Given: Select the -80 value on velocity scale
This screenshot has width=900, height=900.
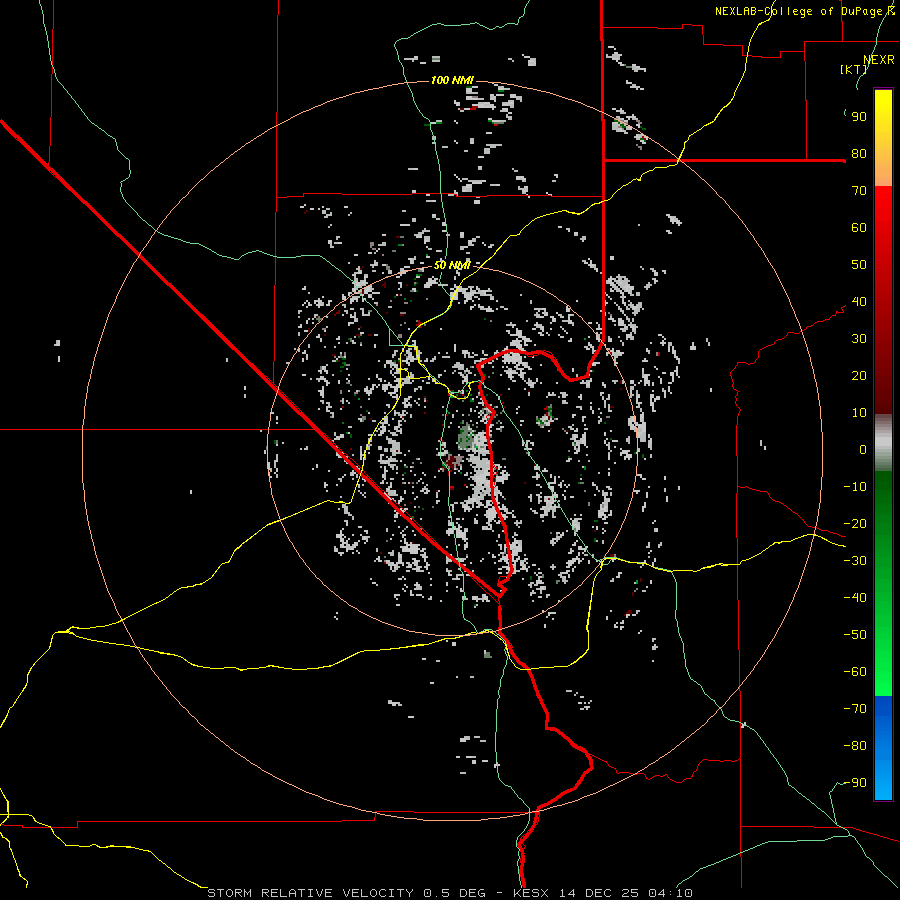Looking at the screenshot, I should point(855,746).
